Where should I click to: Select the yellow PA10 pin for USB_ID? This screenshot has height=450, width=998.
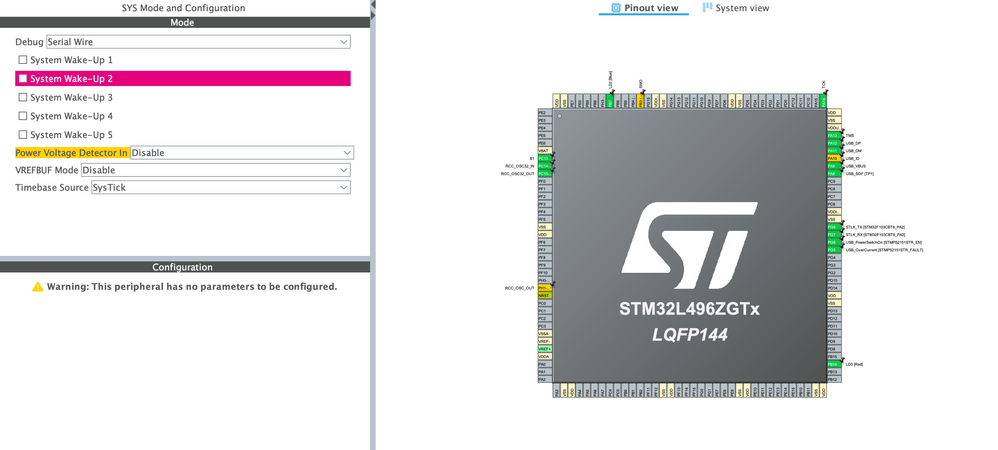pyautogui.click(x=834, y=158)
